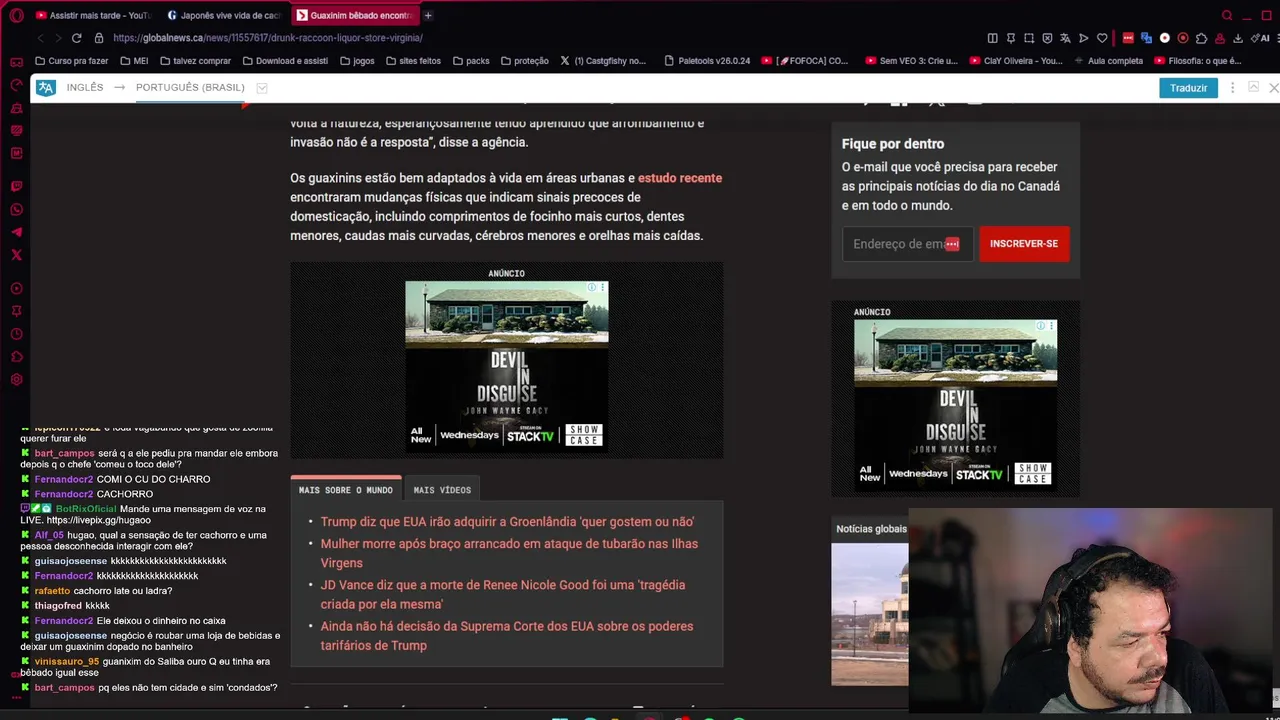
Task: Open the ad blocker shield icon
Action: [x=1047, y=38]
